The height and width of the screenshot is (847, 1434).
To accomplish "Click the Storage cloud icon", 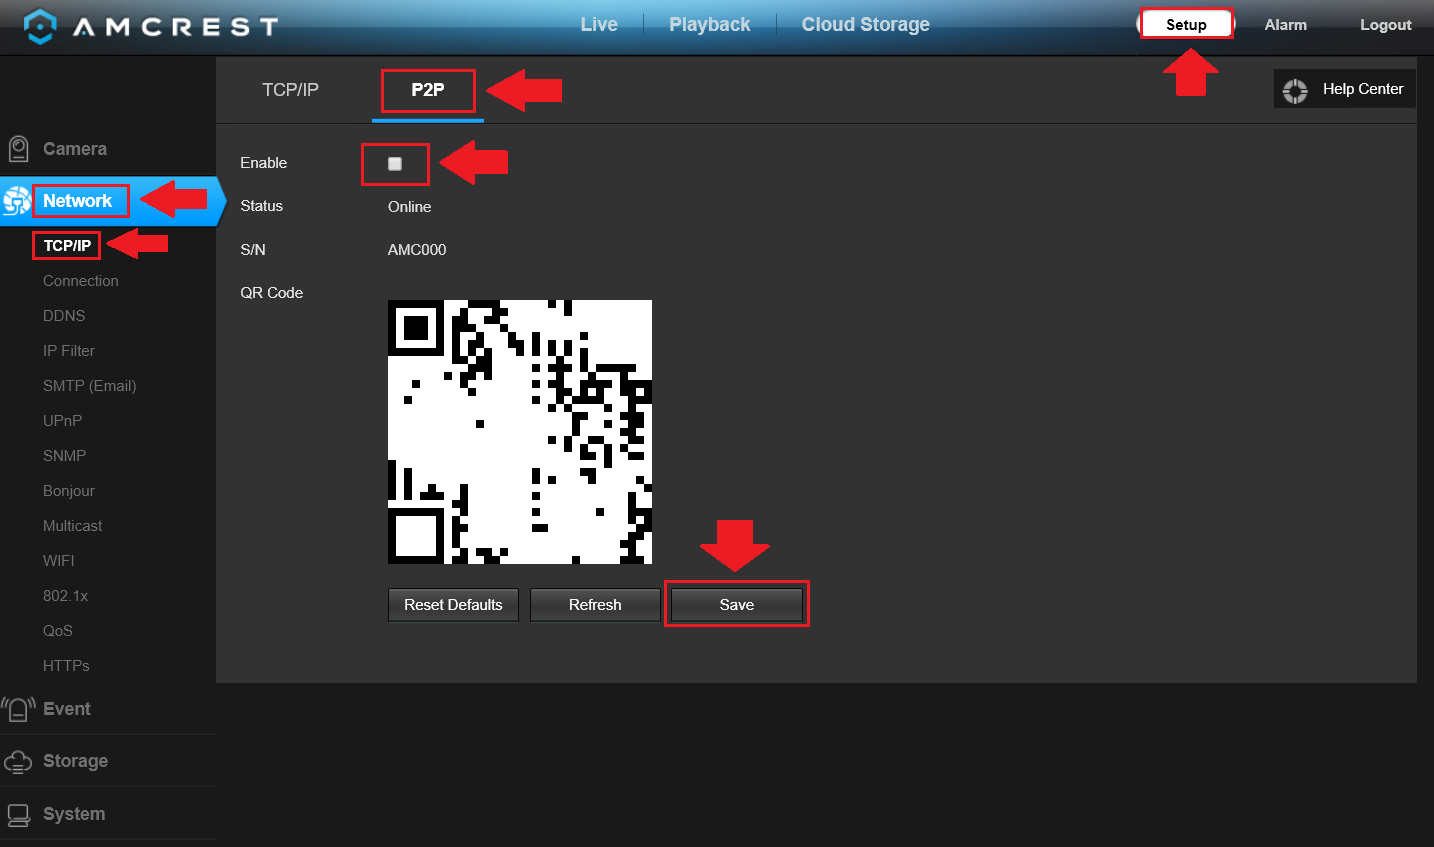I will click(18, 762).
